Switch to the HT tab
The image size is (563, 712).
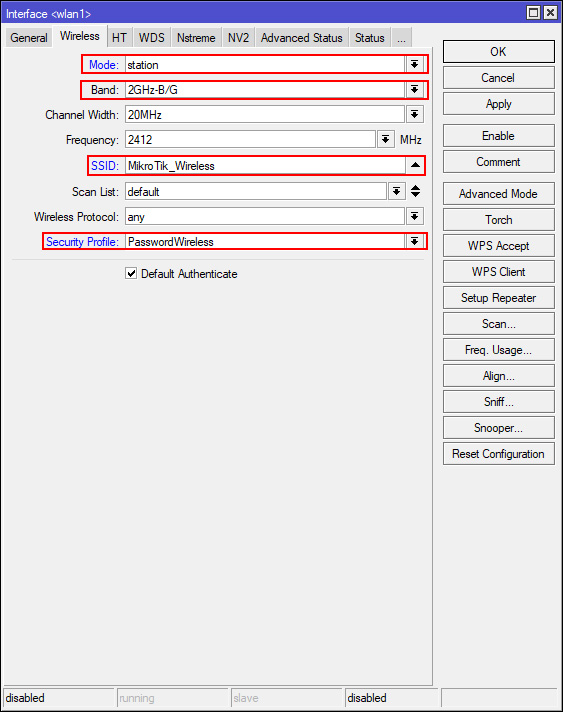(119, 38)
